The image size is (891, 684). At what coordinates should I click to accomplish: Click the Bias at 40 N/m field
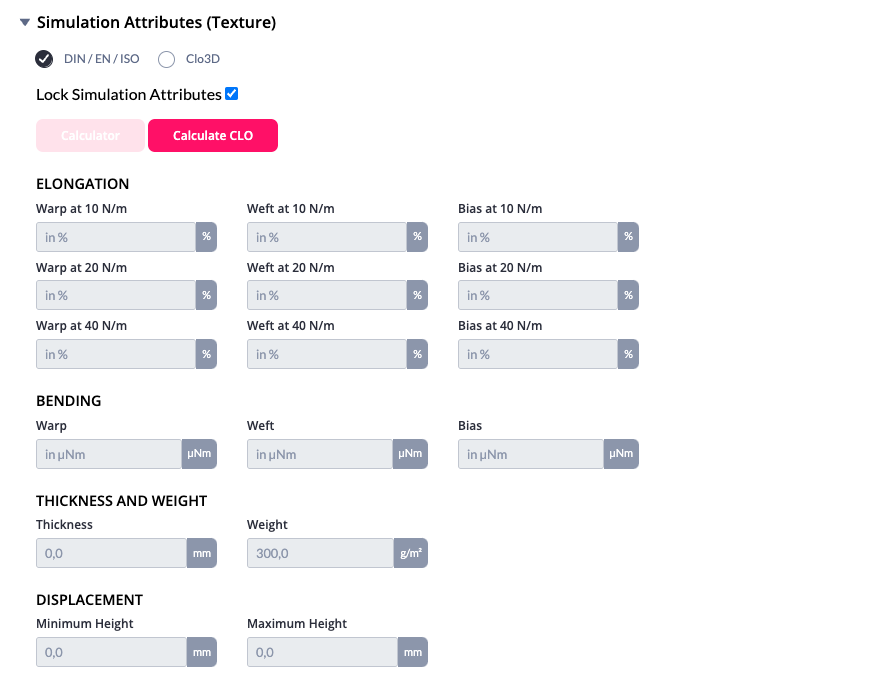538,354
